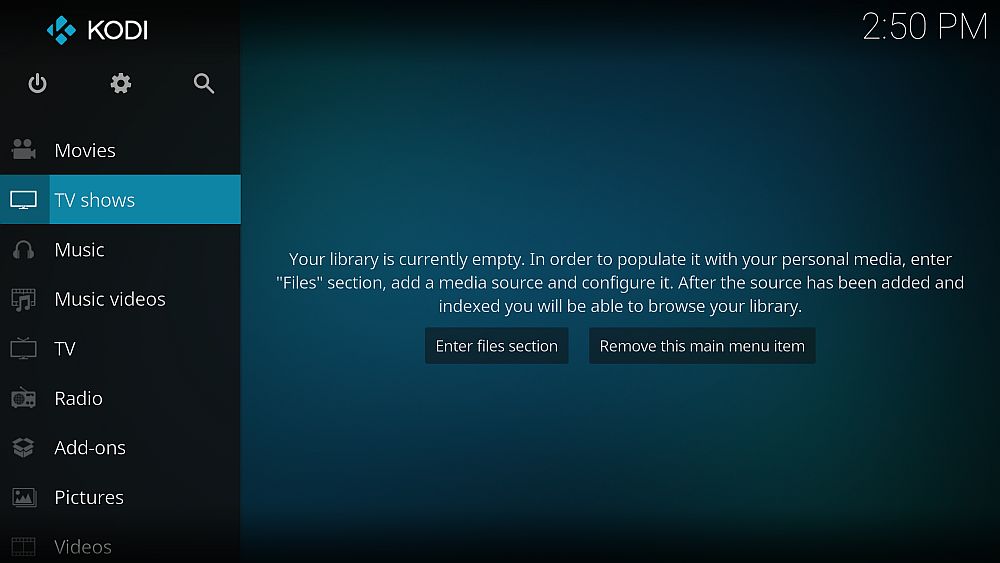Open the Videos menu label

(x=83, y=546)
